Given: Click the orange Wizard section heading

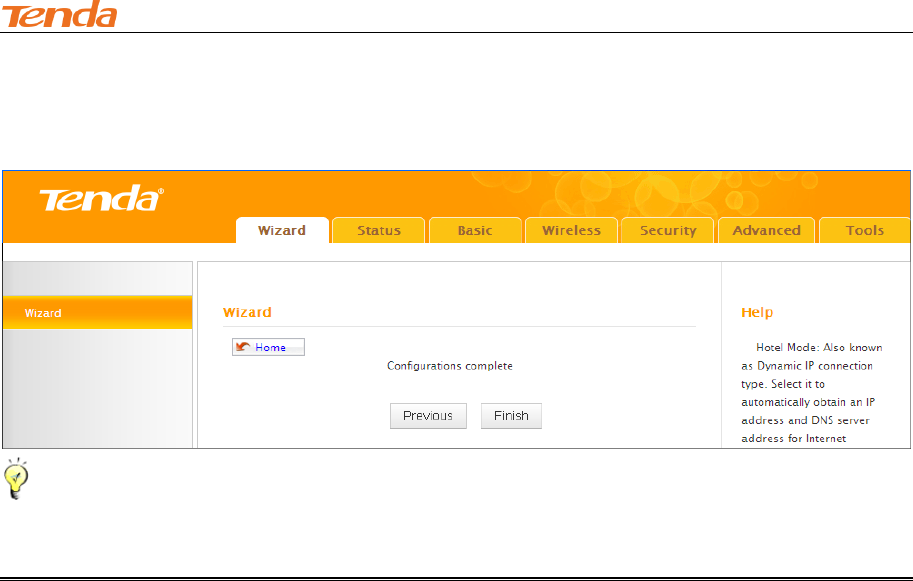Looking at the screenshot, I should coord(247,312).
